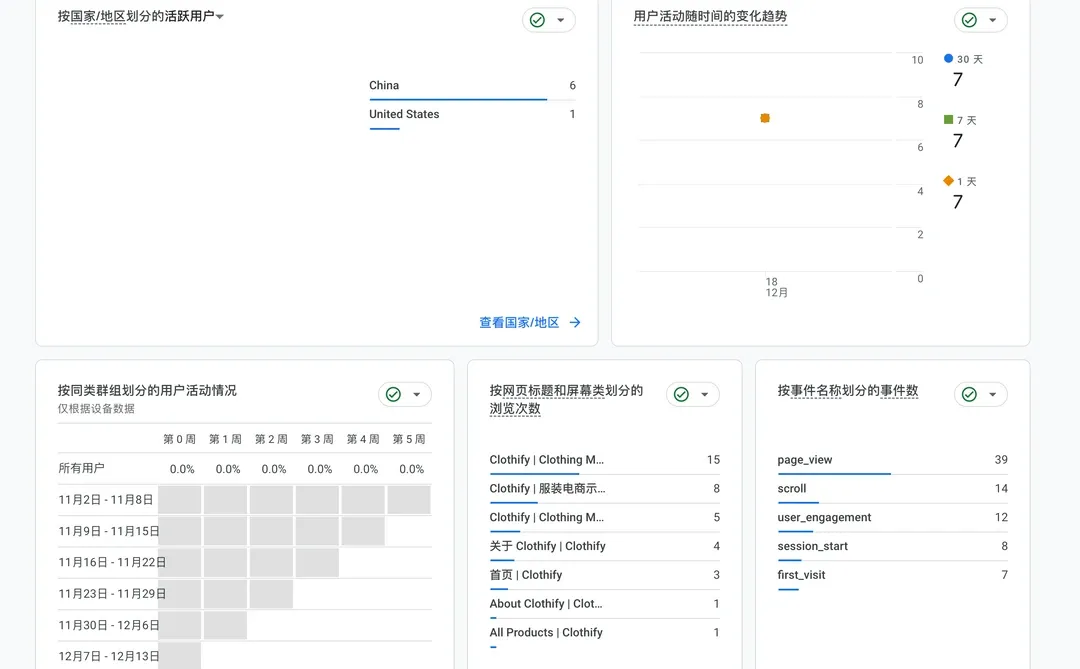
Task: Click the 第 0 周 column header
Action: [179, 440]
